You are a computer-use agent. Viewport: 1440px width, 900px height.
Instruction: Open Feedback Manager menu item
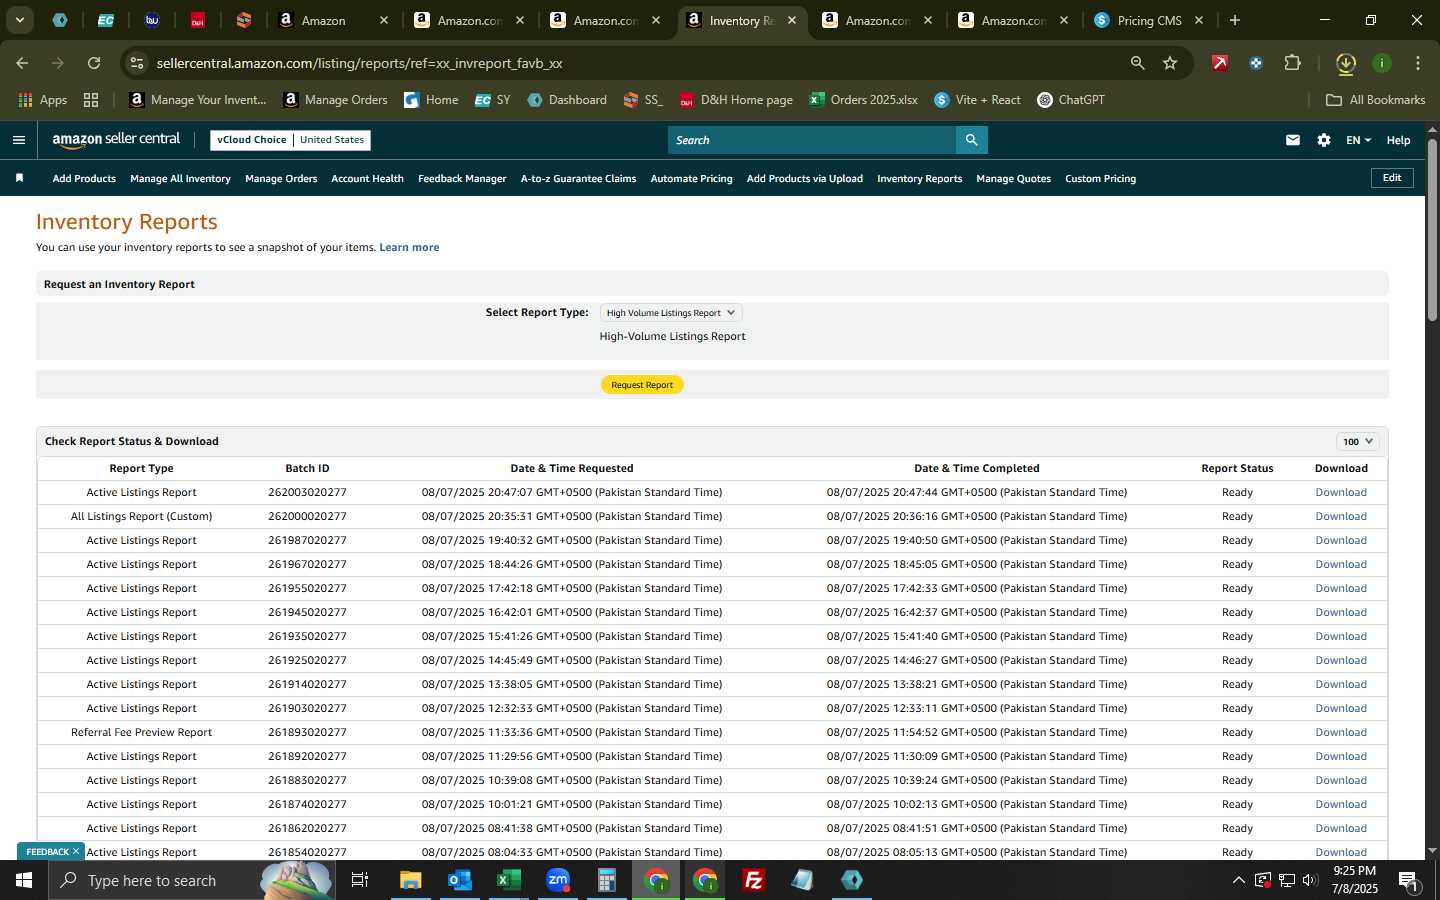pyautogui.click(x=462, y=179)
